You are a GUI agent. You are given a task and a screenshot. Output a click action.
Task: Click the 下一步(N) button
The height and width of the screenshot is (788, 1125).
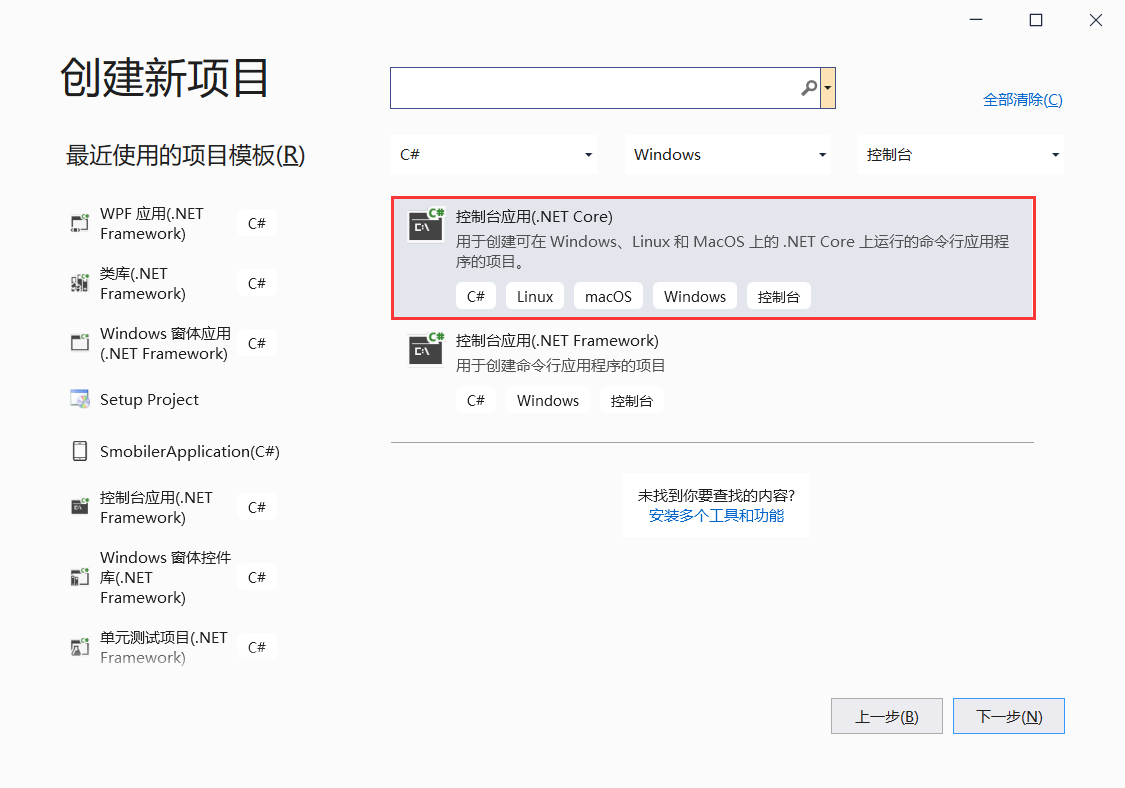coord(1008,715)
